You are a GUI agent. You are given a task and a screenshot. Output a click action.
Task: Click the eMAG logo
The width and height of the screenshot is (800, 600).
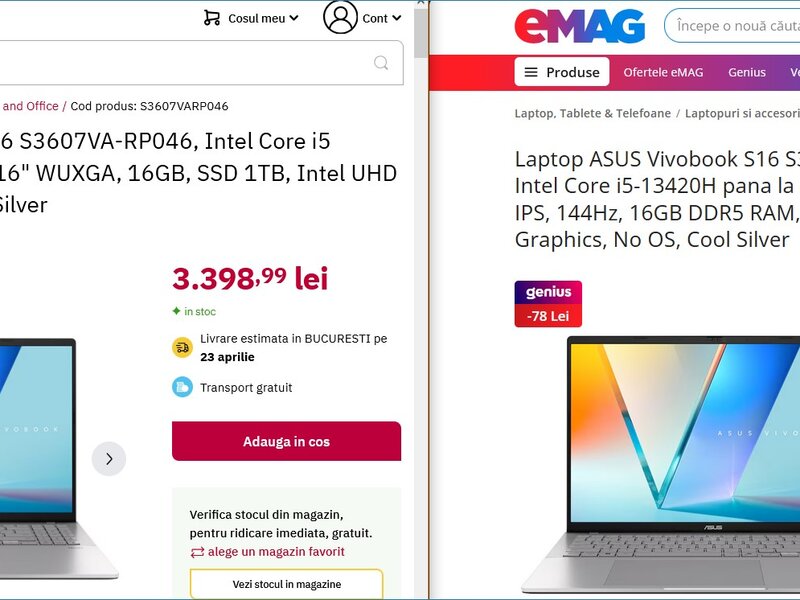[579, 26]
